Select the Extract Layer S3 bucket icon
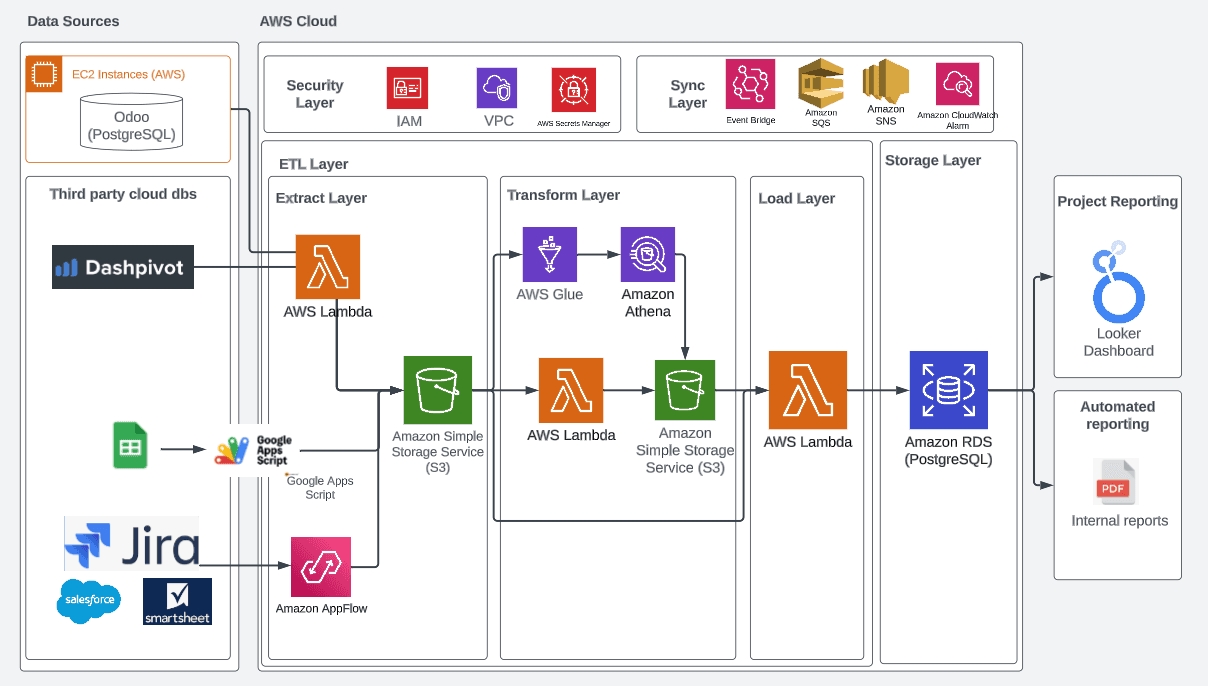 437,390
